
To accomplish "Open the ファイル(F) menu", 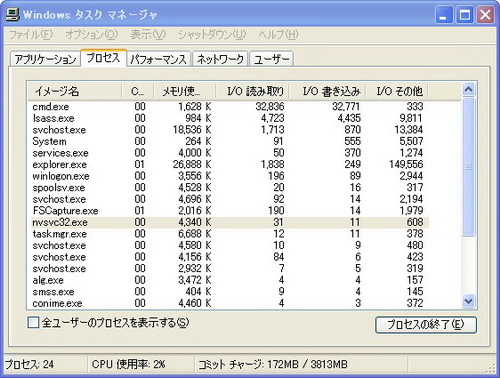I will 31,34.
